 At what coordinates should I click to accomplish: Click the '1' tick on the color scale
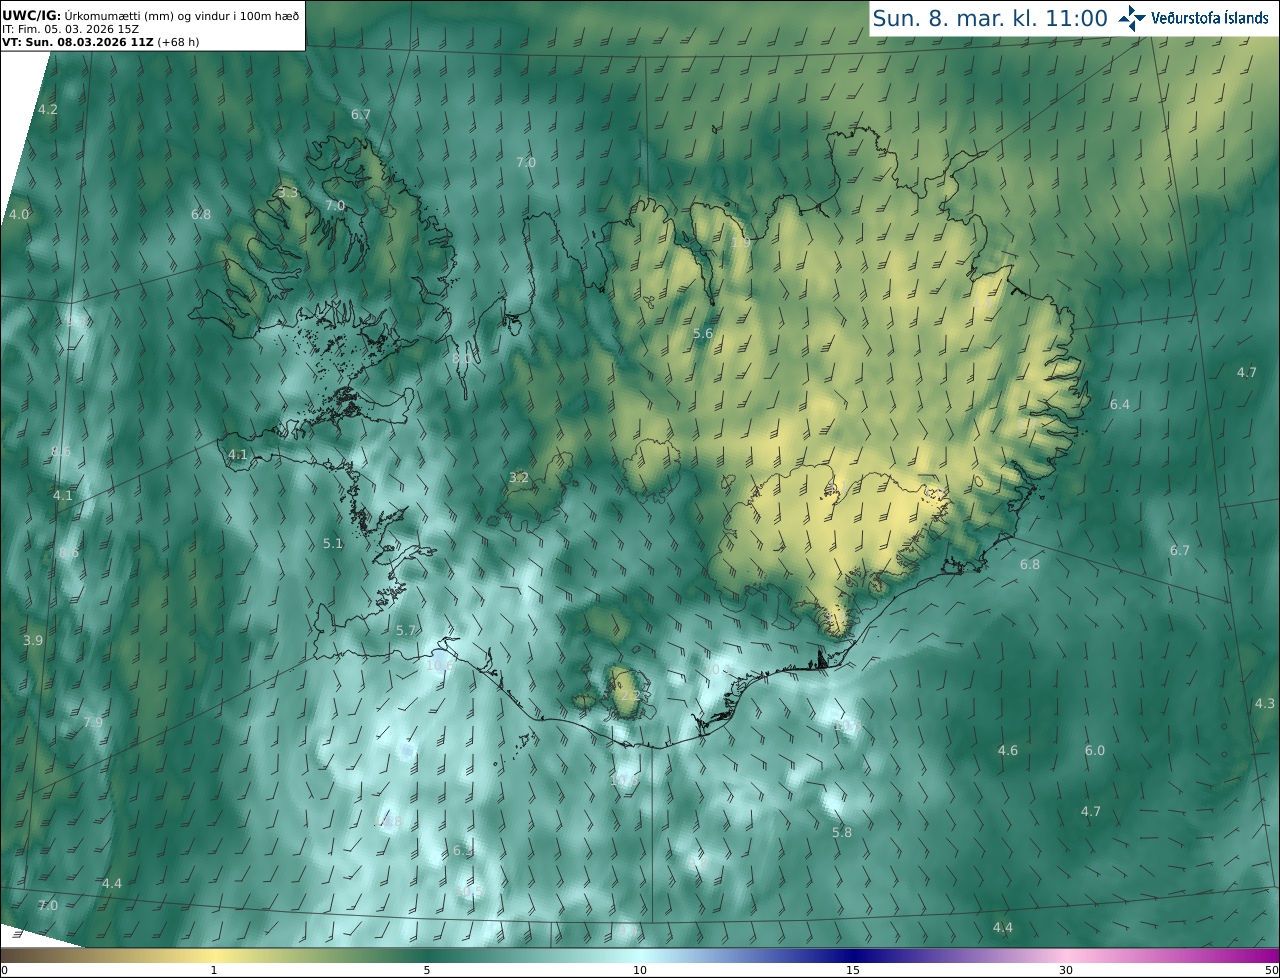[214, 970]
